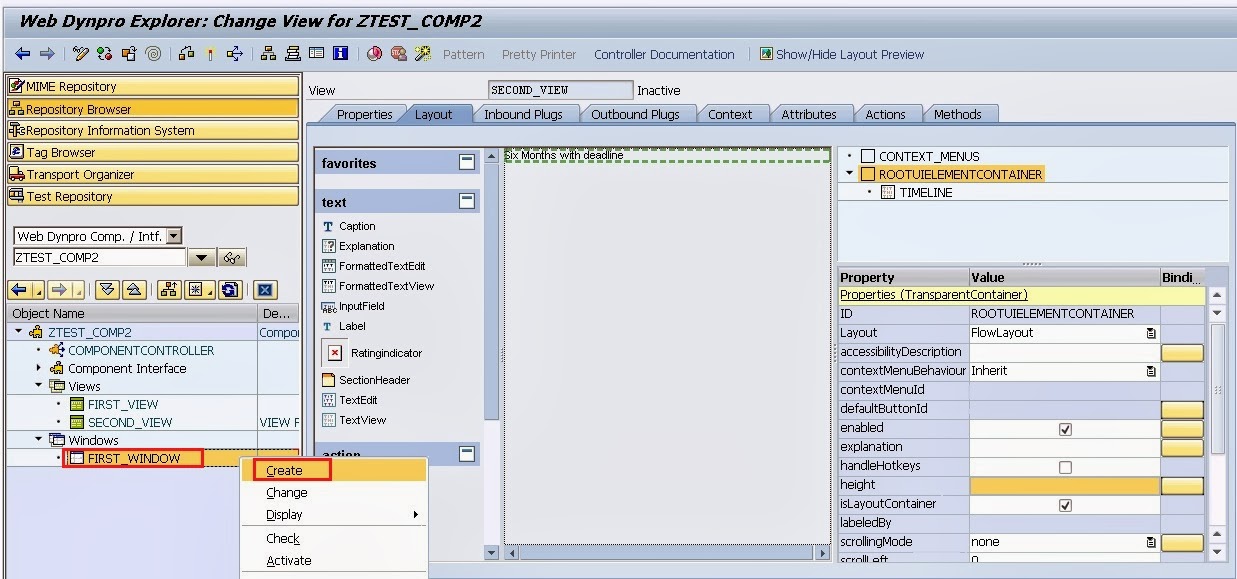This screenshot has width=1237, height=579.
Task: Switch to the Inbound Plugs tab
Action: tap(523, 114)
